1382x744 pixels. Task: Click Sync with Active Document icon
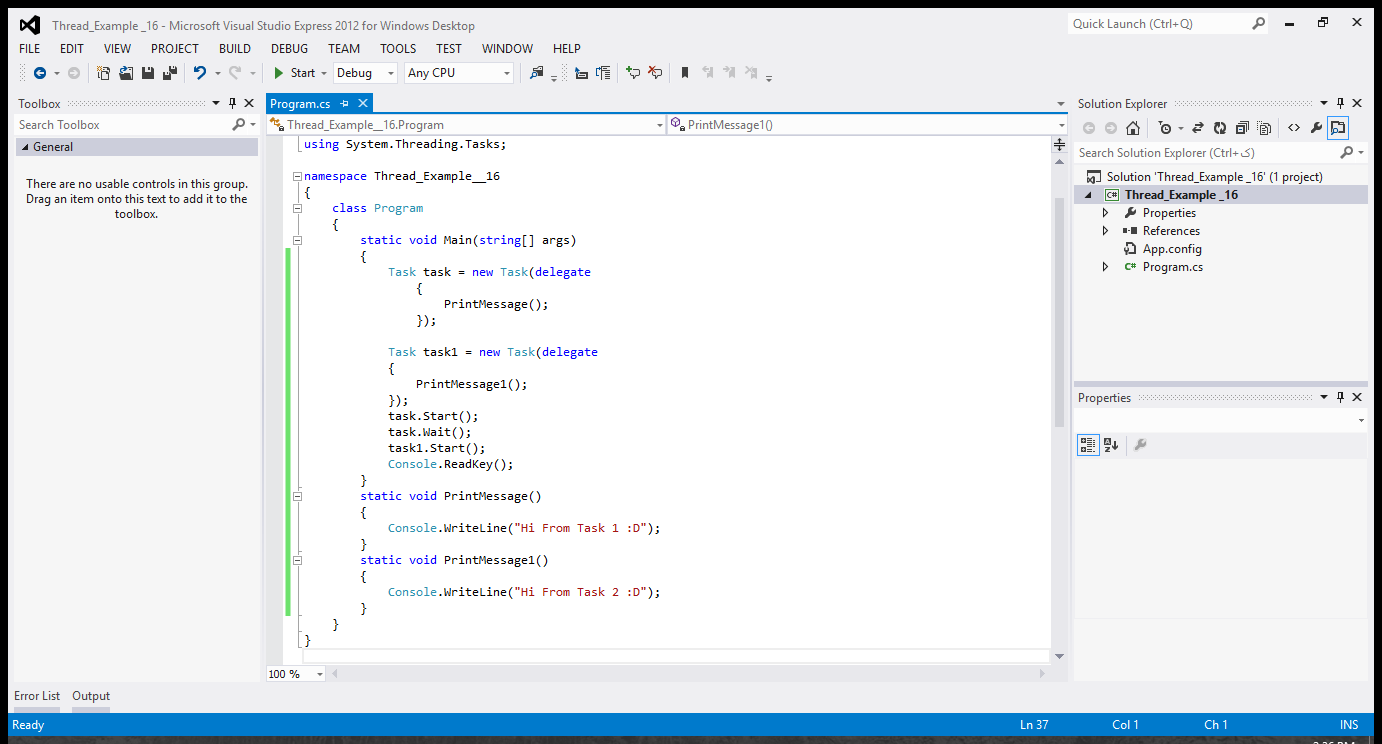point(1197,128)
